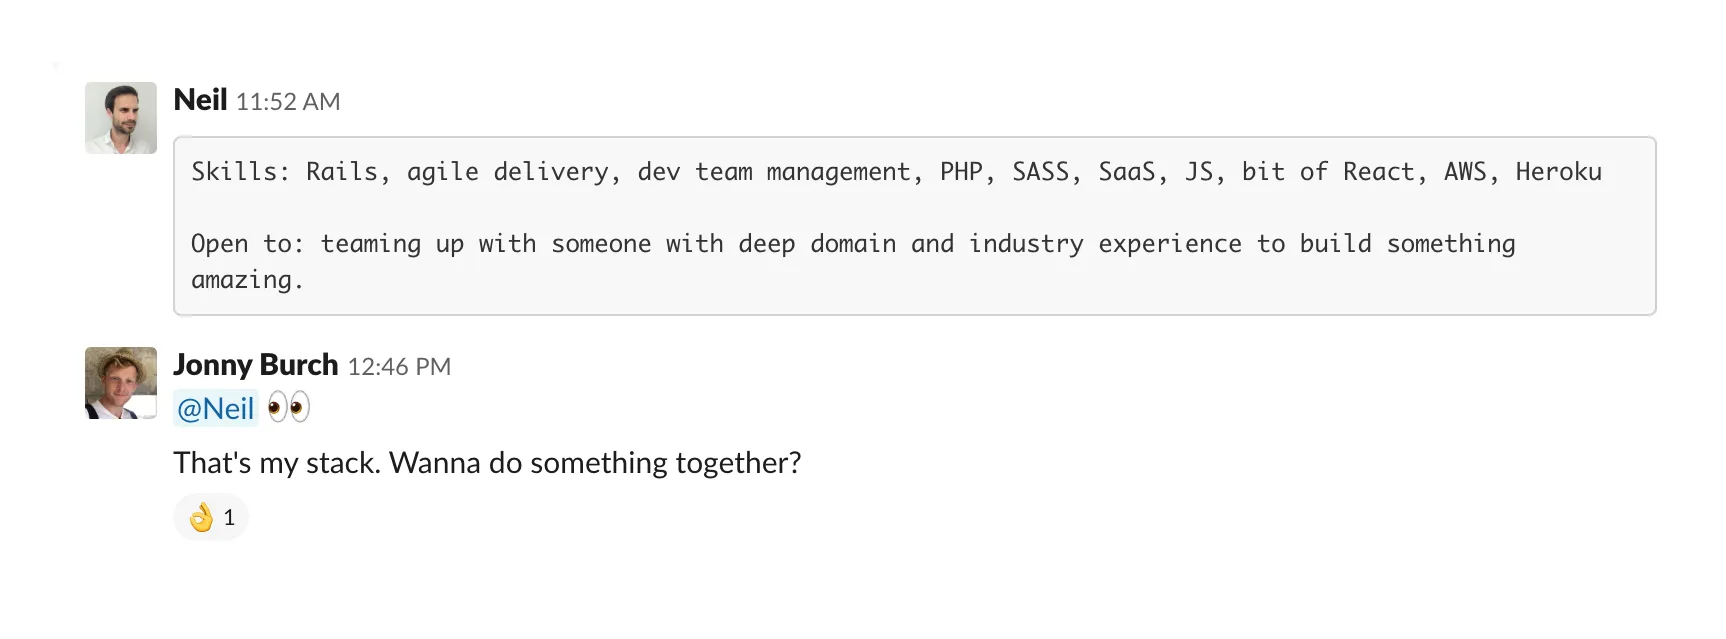
Task: Click Neil's profile picture
Action: pyautogui.click(x=121, y=118)
